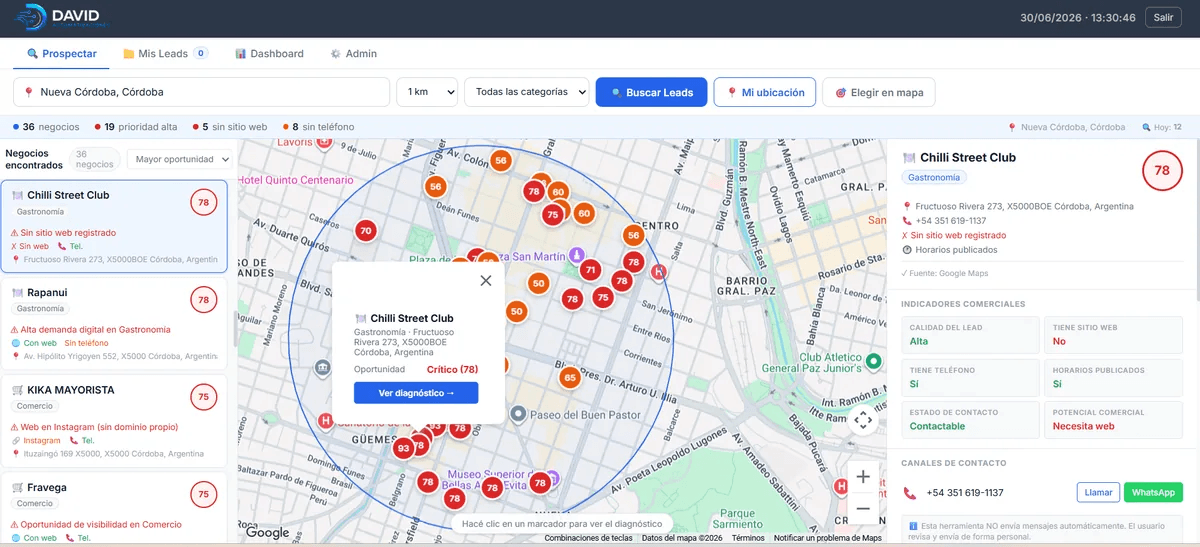Click the '36 negocios' summary stat
Viewport: 1200px width, 547px height.
point(46,127)
